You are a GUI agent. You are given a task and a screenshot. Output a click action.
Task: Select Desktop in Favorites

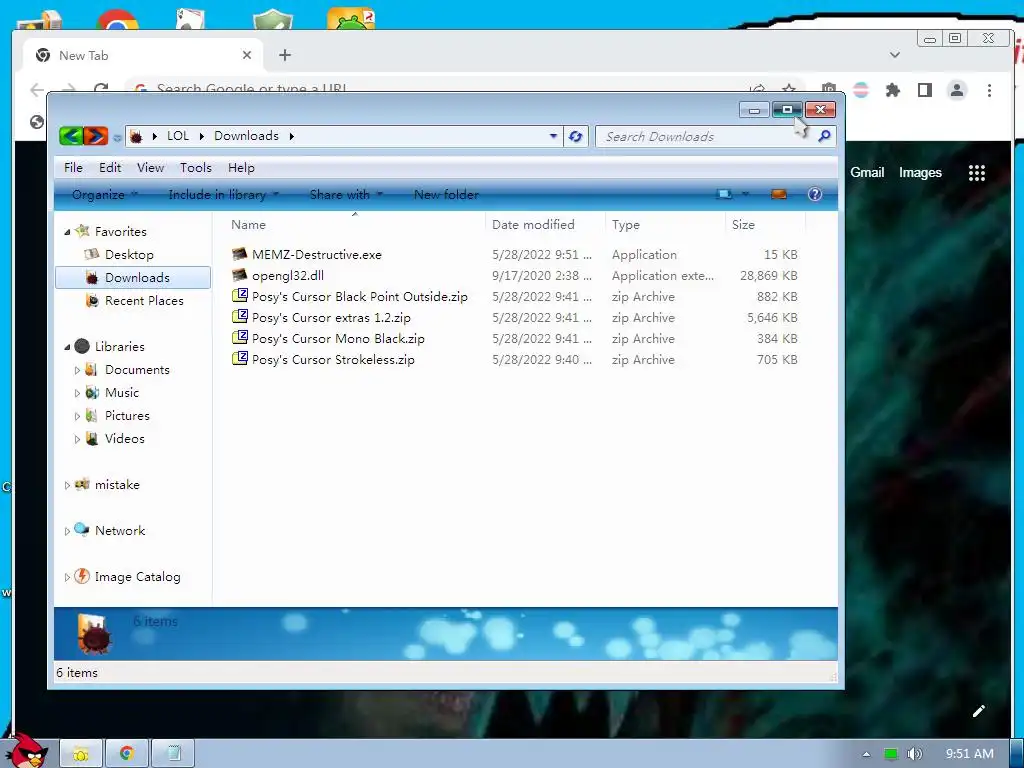point(129,255)
